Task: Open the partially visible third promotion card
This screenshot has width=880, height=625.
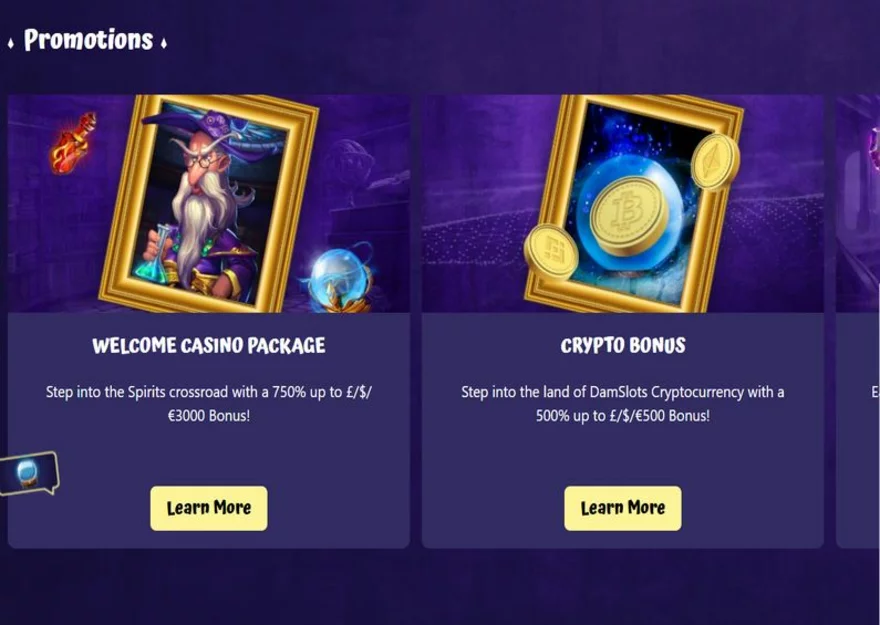Action: point(858,321)
